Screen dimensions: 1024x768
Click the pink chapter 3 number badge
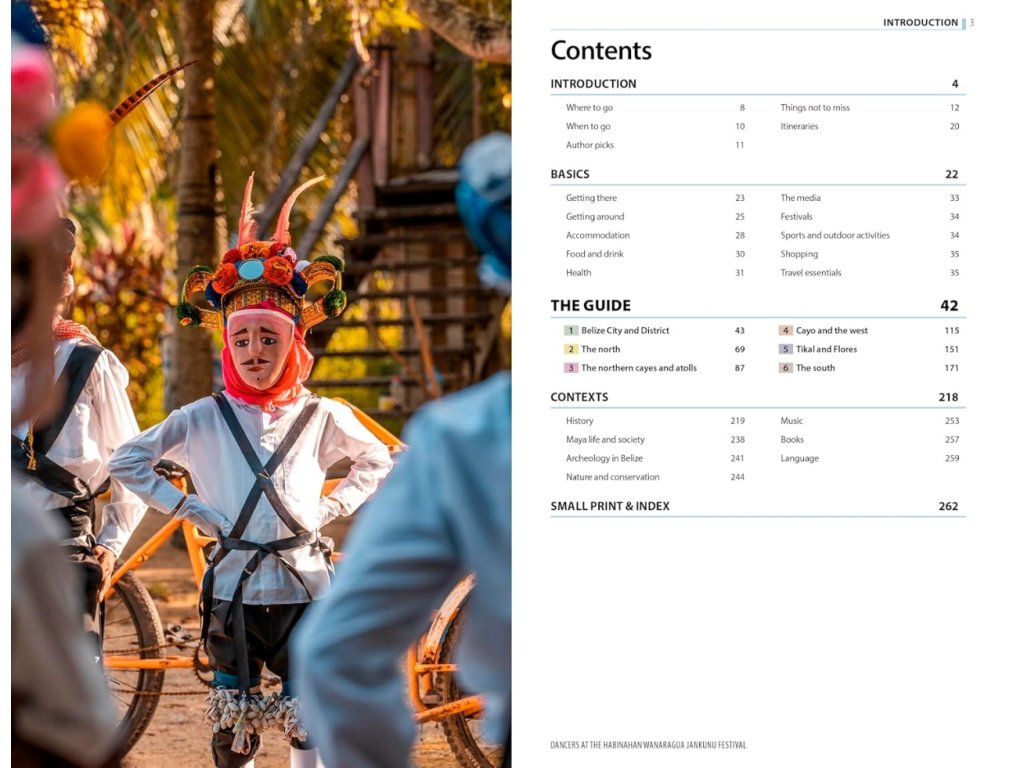pos(571,368)
